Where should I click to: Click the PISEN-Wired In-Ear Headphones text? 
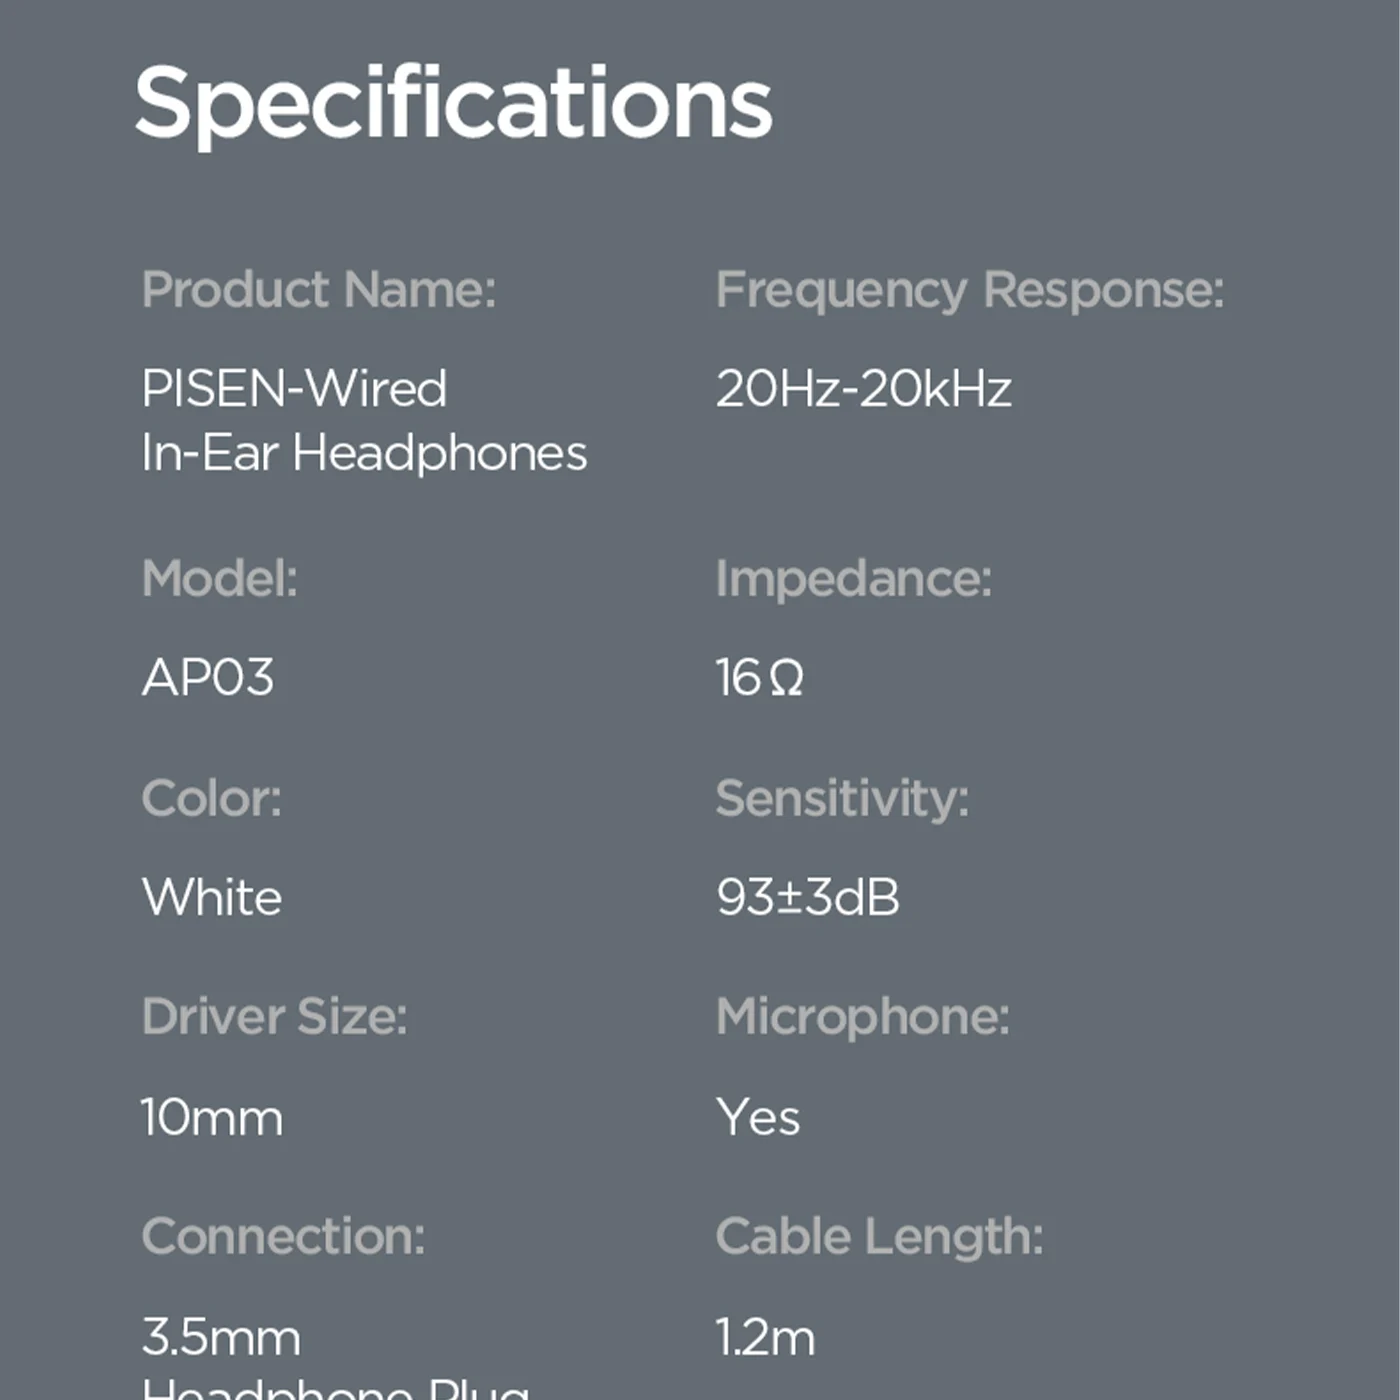tap(363, 420)
